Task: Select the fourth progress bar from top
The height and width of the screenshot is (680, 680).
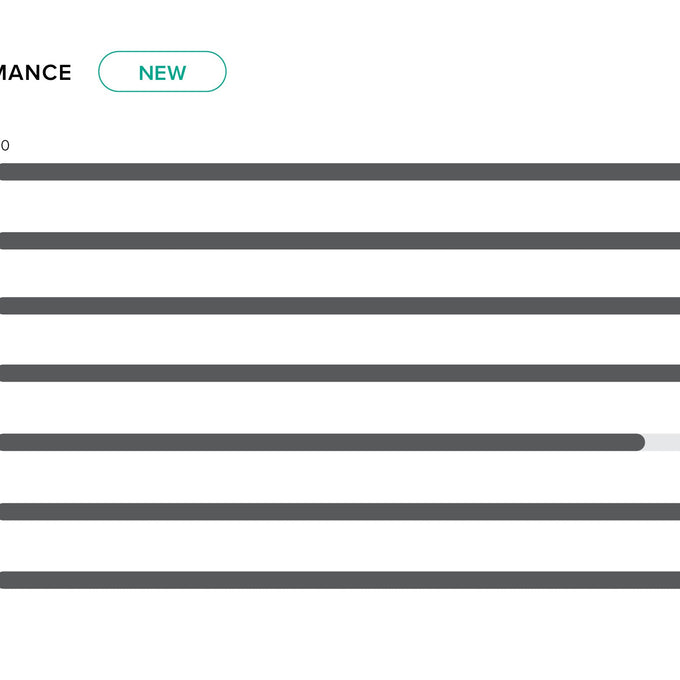Action: pyautogui.click(x=340, y=373)
